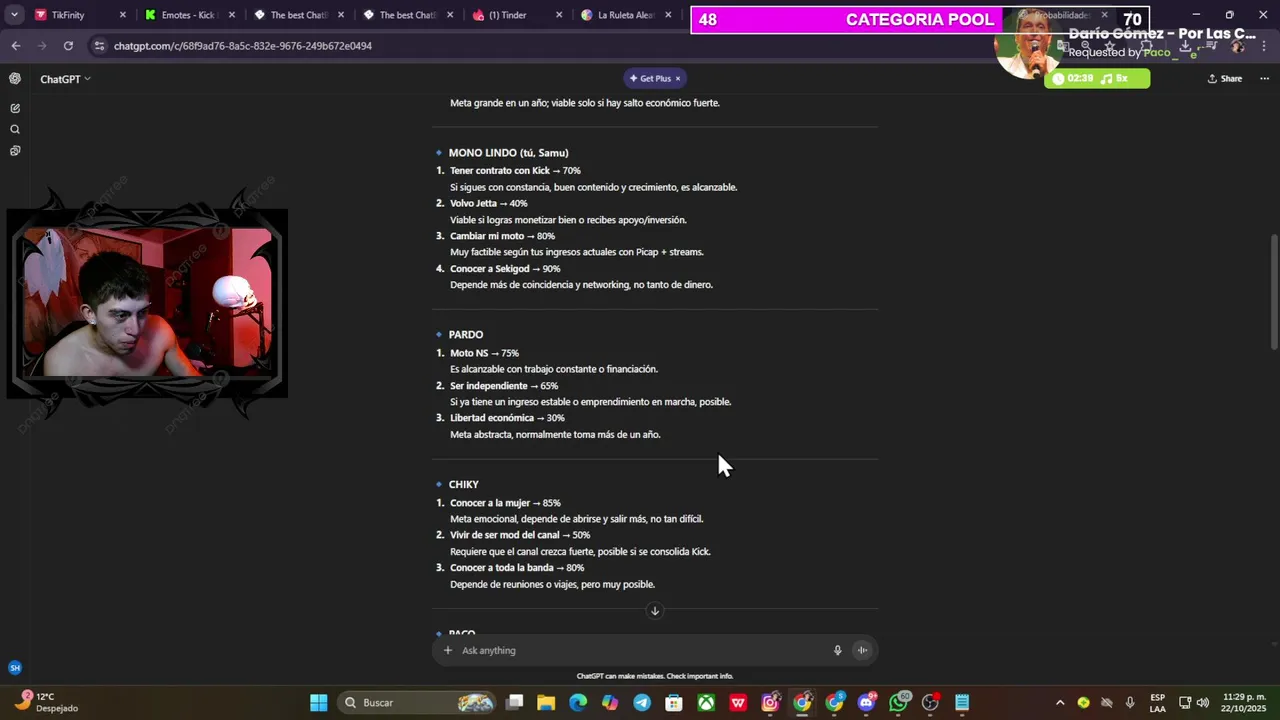Screen dimensions: 1280x720
Task: Click the page vertical scrollbar thumb
Action: 1274,292
